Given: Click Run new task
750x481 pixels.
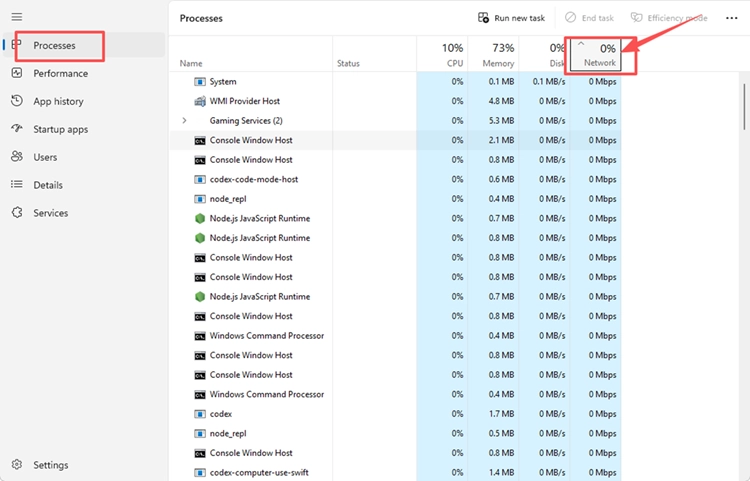Looking at the screenshot, I should click(x=511, y=18).
